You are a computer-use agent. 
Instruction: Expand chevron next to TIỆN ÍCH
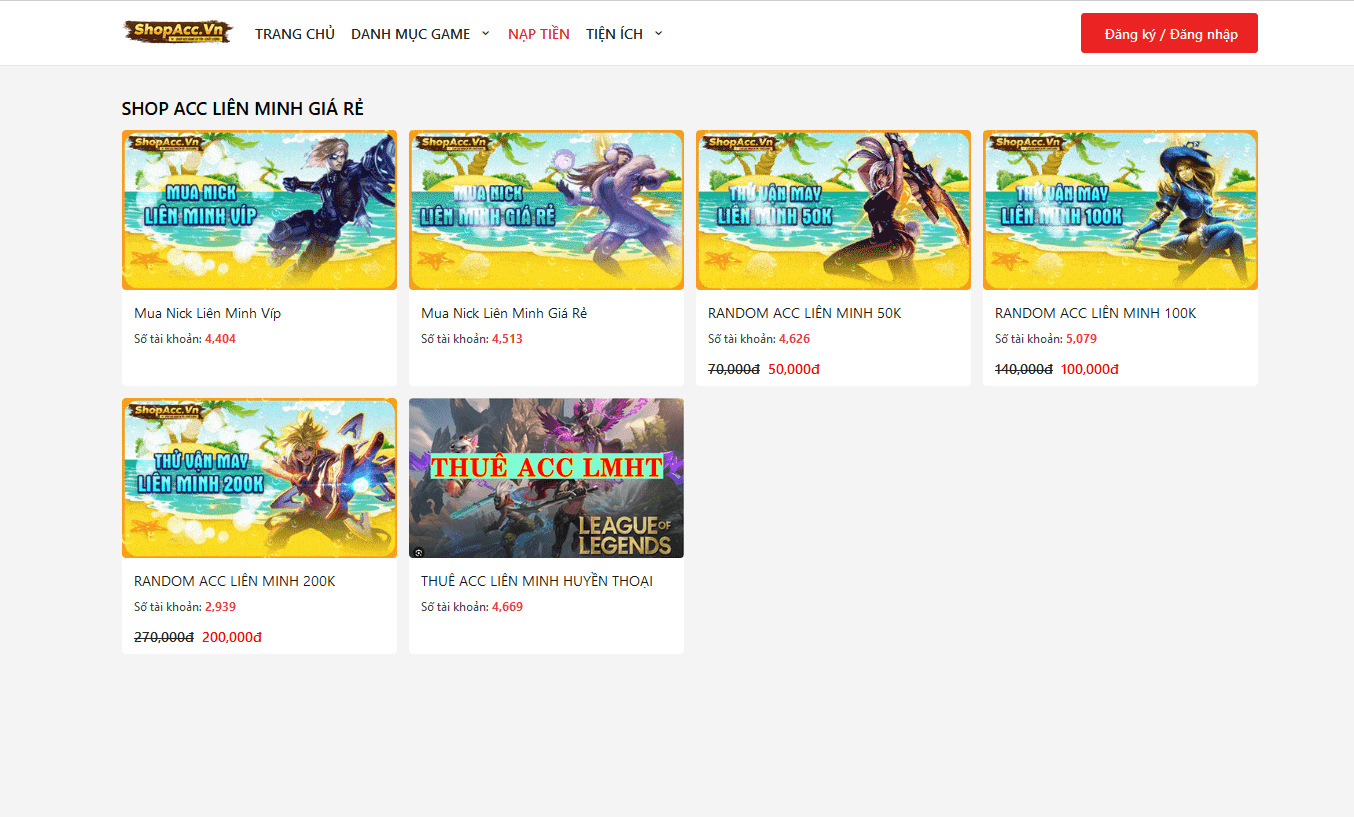[659, 33]
